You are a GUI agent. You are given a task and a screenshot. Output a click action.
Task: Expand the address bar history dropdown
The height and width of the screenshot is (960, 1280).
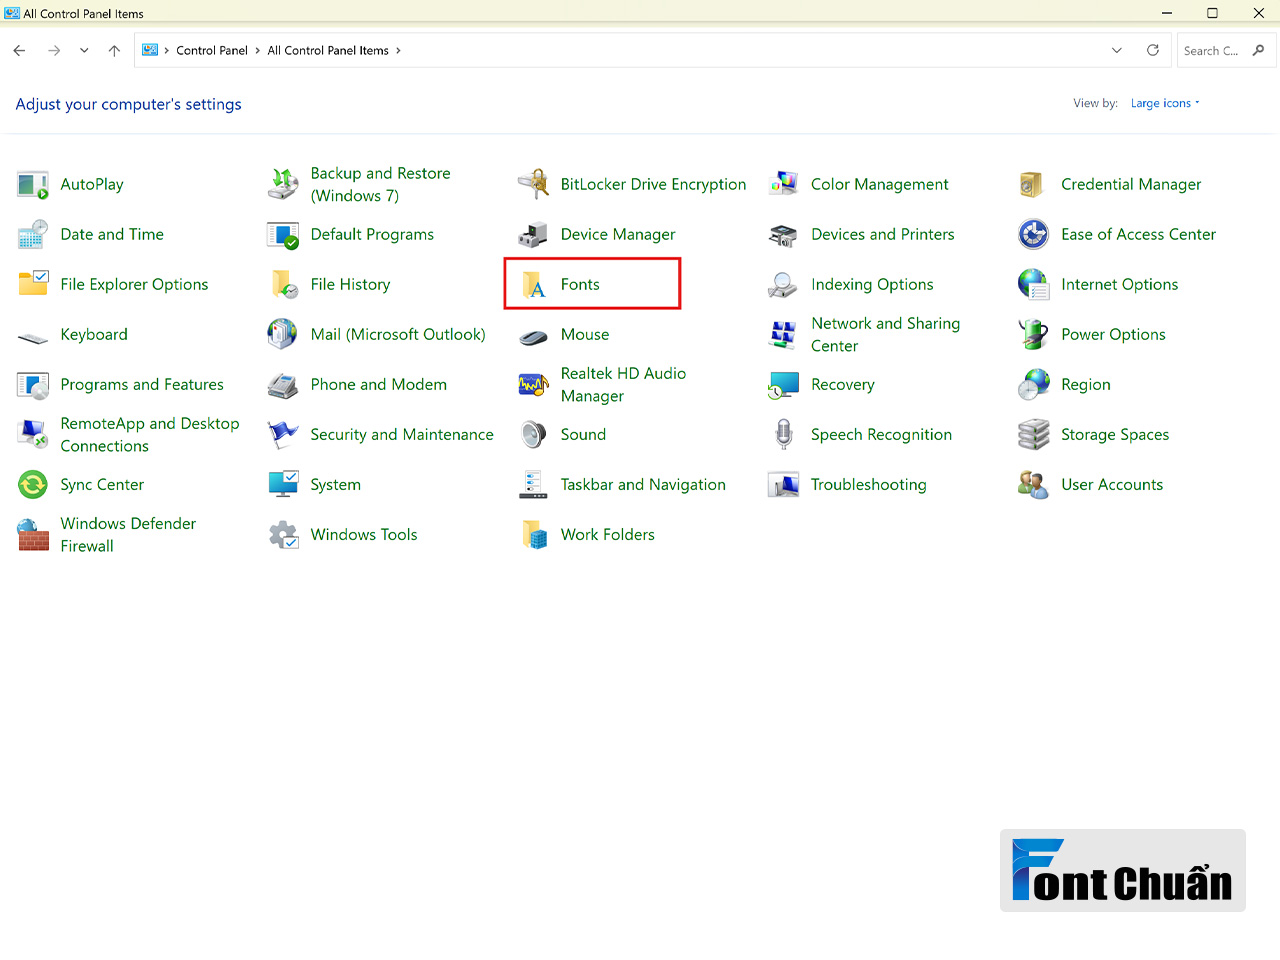pos(1117,50)
